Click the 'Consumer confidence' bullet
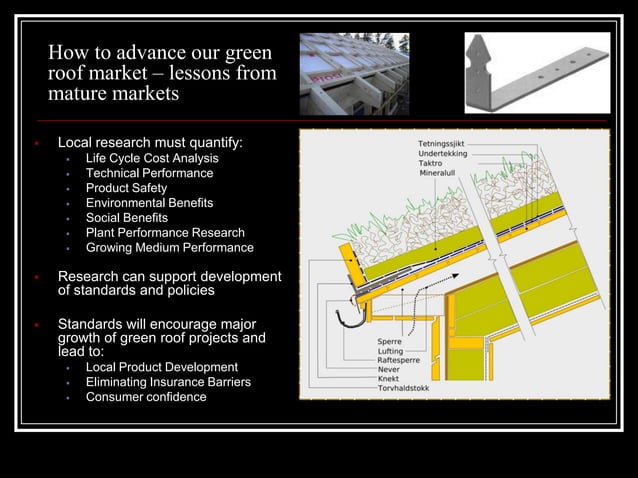Viewport: 638px width, 478px height. (146, 397)
